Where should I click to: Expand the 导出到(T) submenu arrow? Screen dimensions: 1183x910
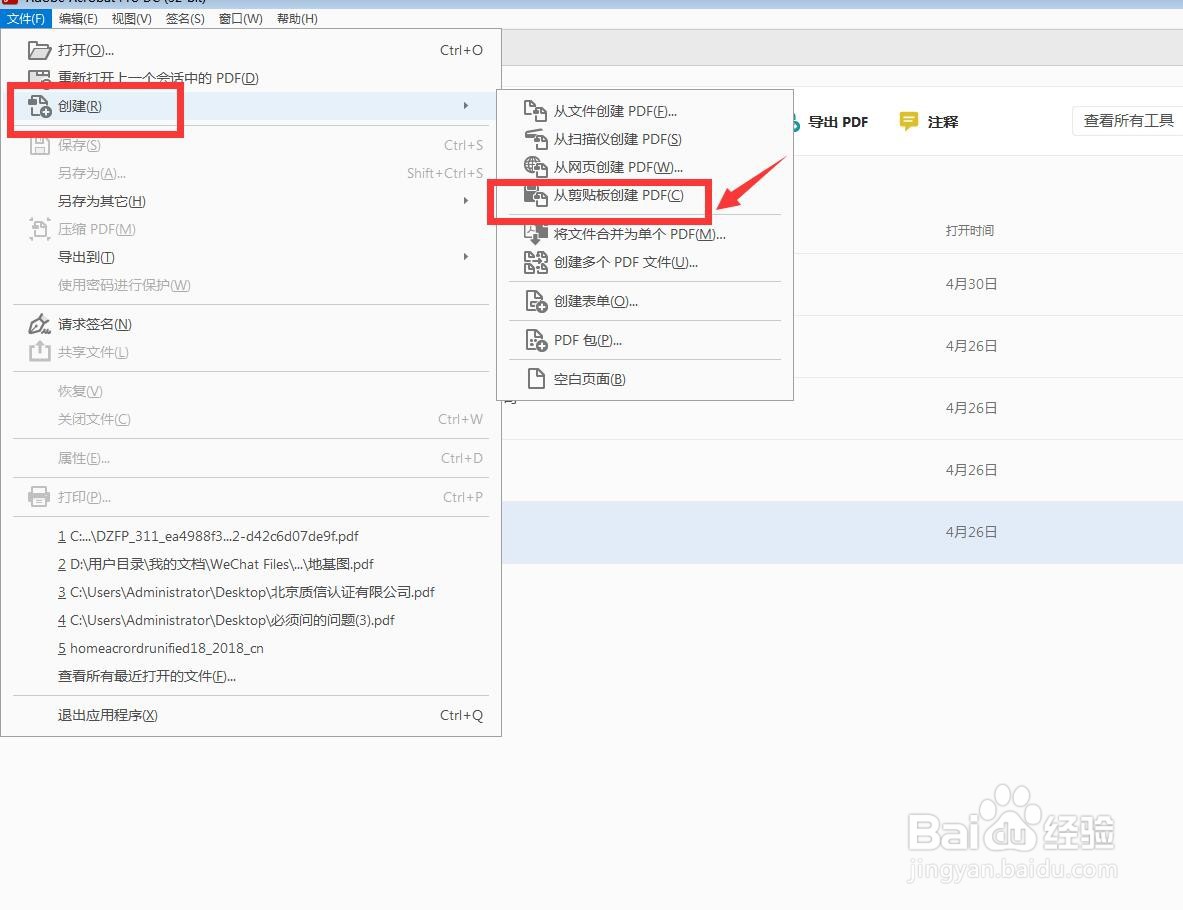pos(466,257)
